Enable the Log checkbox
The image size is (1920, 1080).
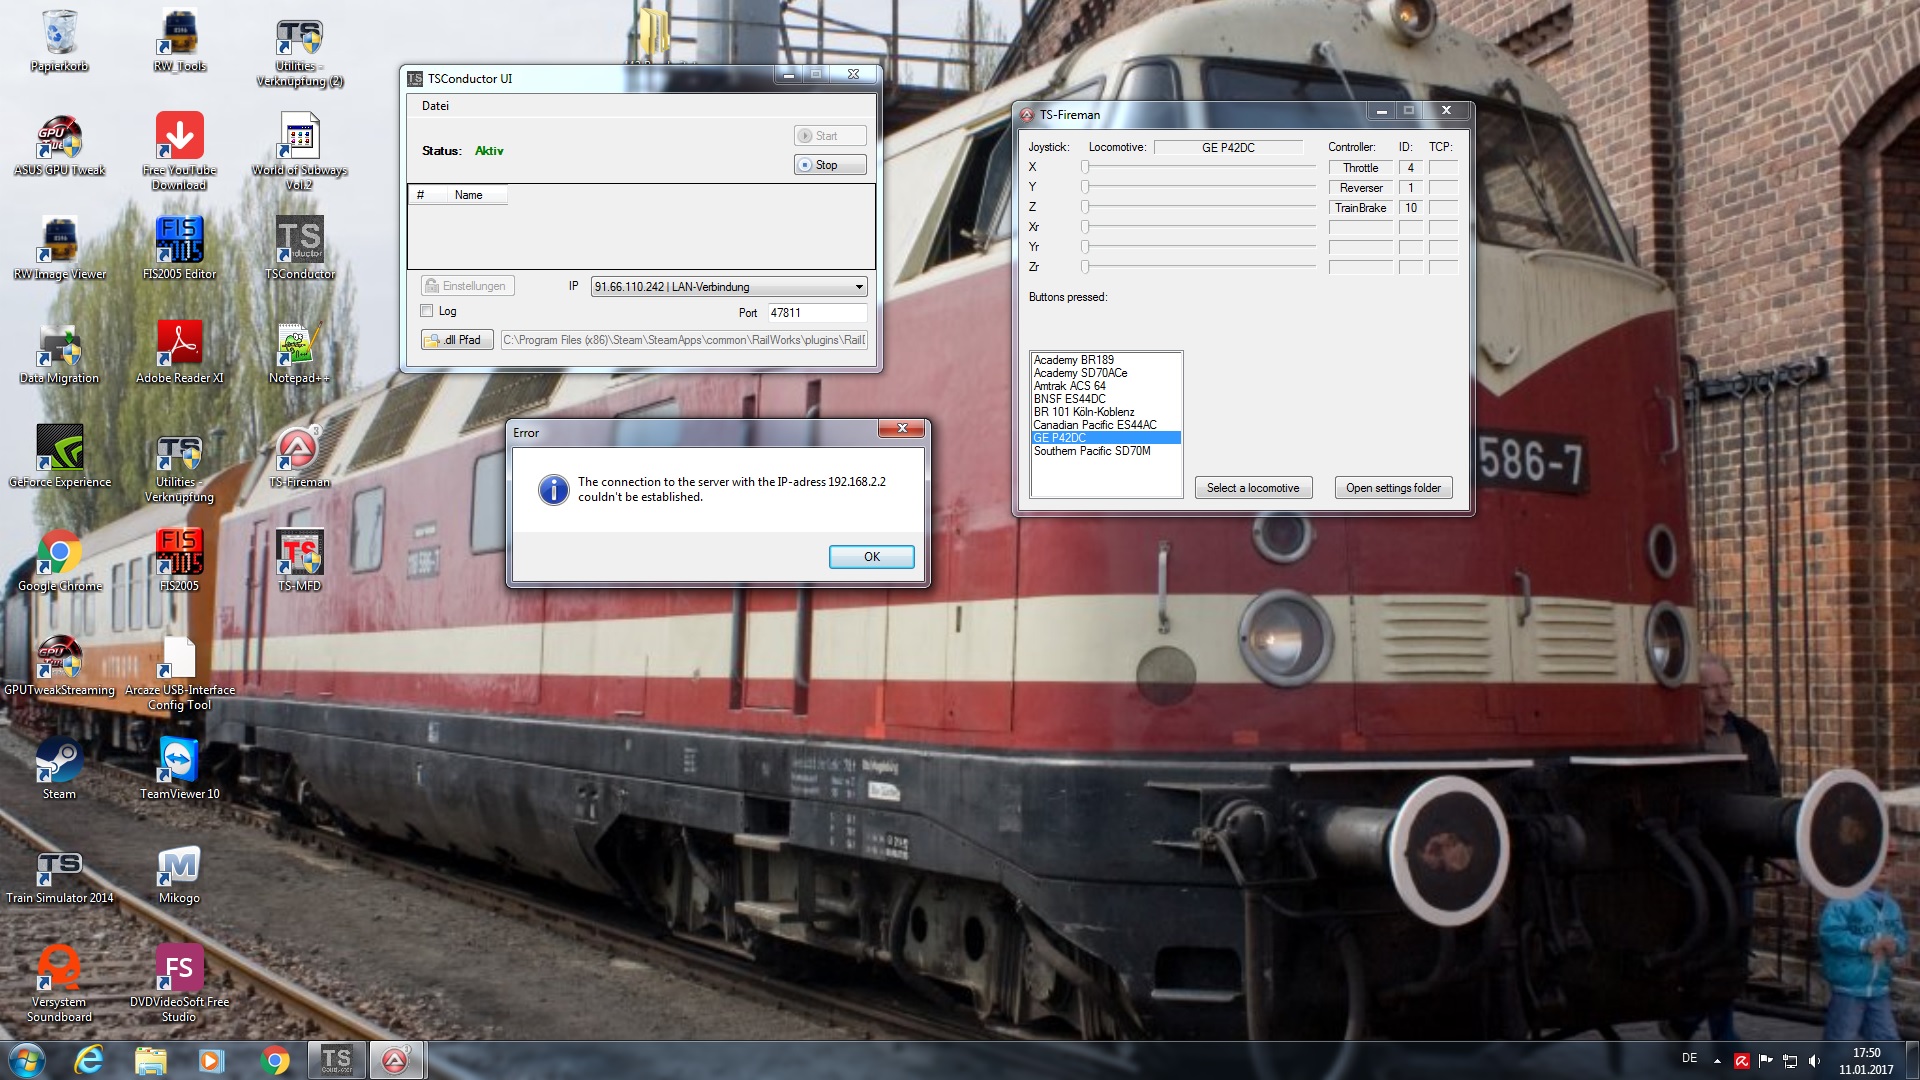coord(427,311)
